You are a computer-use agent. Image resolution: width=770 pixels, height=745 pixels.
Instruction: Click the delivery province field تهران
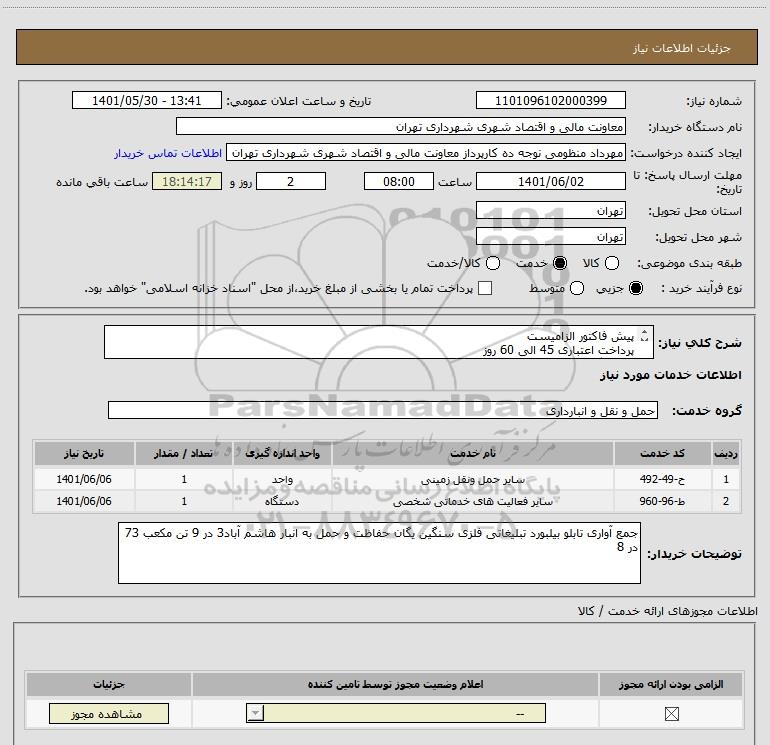(550, 211)
